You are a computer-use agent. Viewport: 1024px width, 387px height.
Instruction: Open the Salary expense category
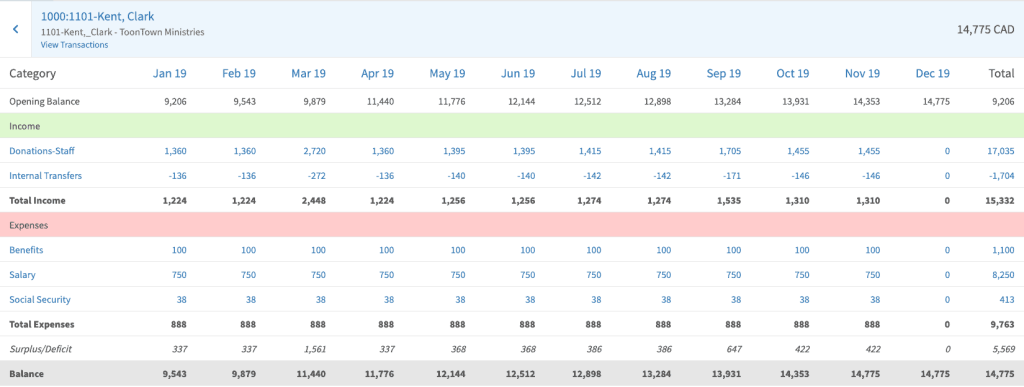point(22,275)
